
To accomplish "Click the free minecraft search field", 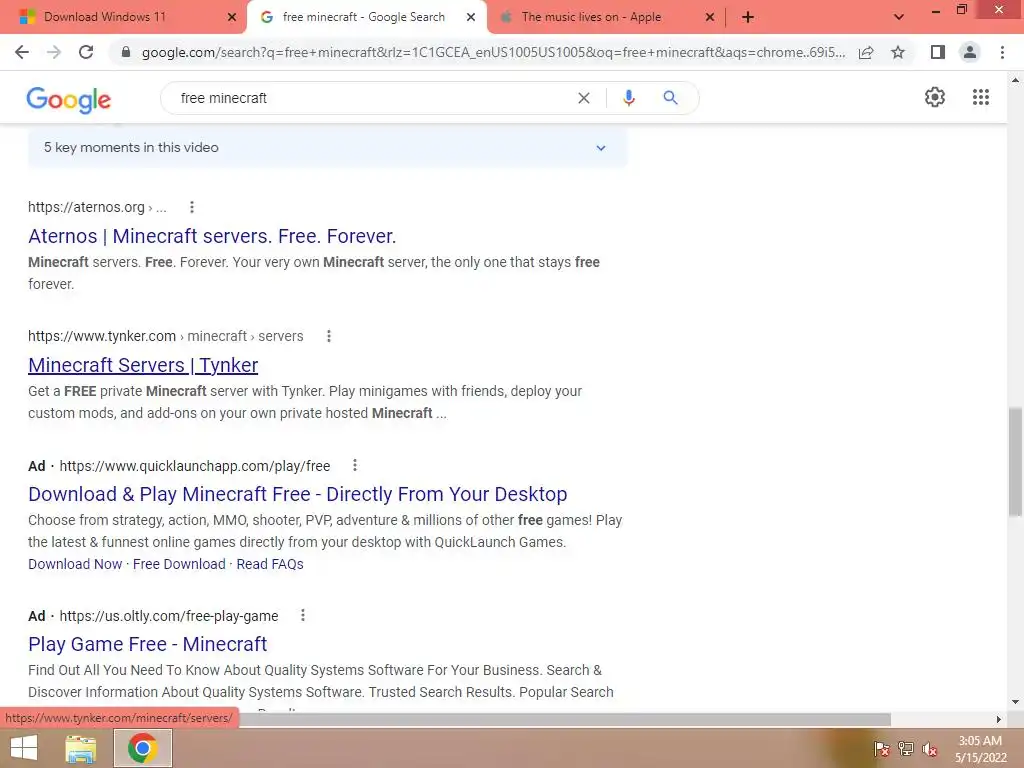I will coord(372,98).
